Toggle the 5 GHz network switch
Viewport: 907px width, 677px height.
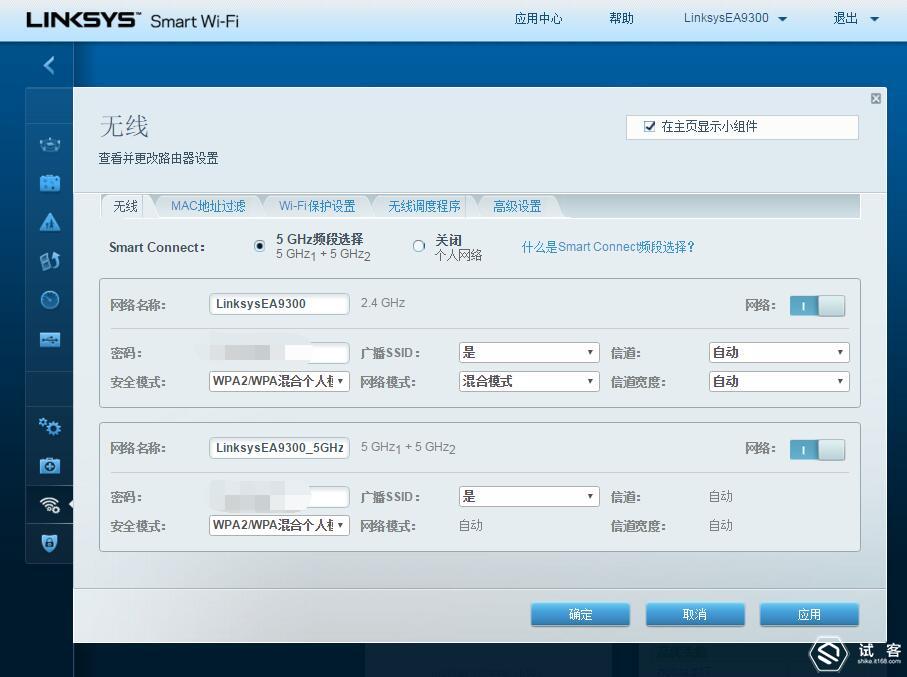[x=817, y=449]
